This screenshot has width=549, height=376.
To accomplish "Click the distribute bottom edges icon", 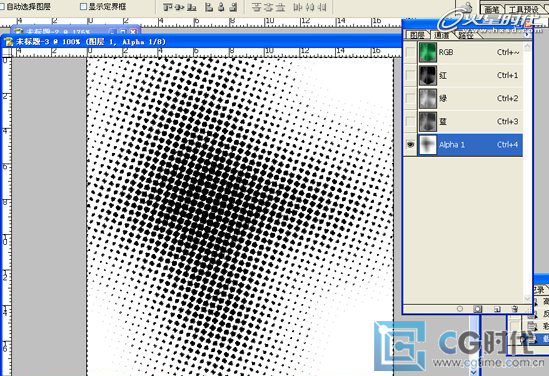I will [x=280, y=7].
